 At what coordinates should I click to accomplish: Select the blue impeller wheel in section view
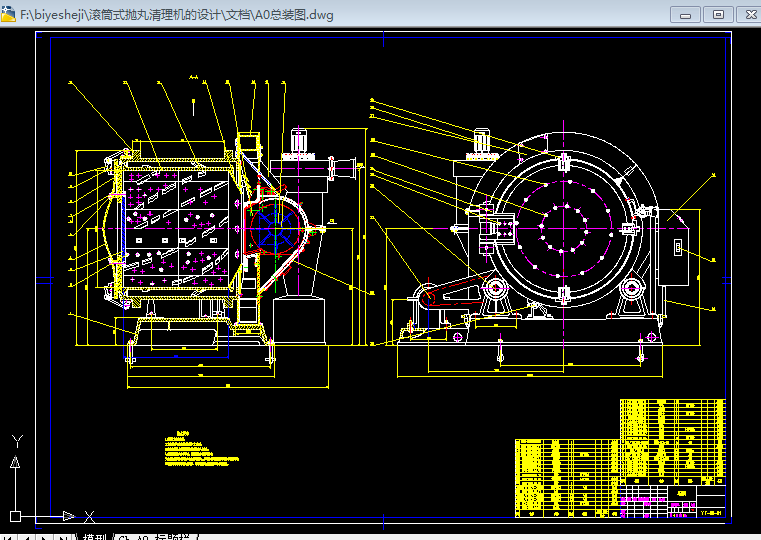click(275, 228)
